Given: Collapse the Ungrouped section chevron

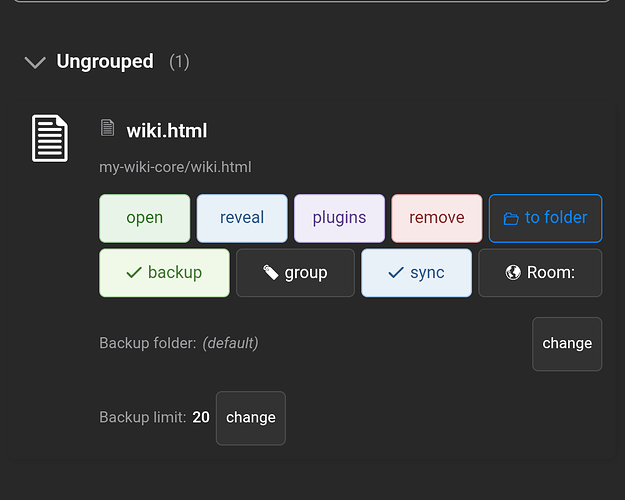Looking at the screenshot, I should point(35,62).
